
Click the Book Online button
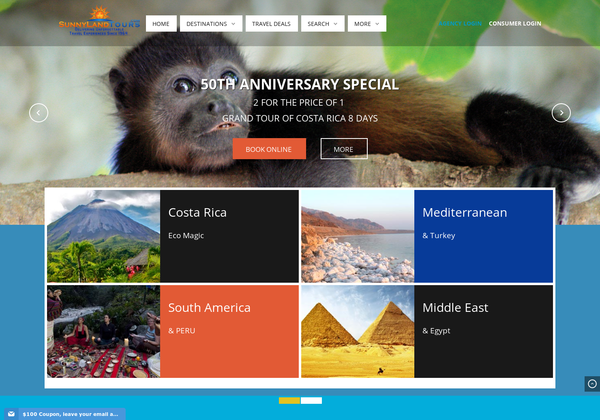coord(269,149)
